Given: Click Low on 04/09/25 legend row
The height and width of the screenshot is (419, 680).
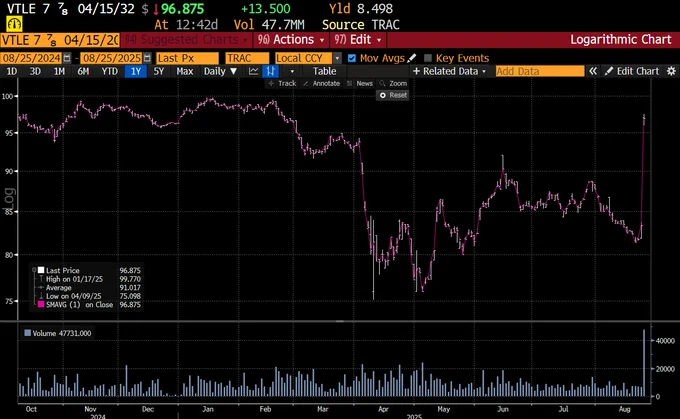Looking at the screenshot, I should click(89, 296).
